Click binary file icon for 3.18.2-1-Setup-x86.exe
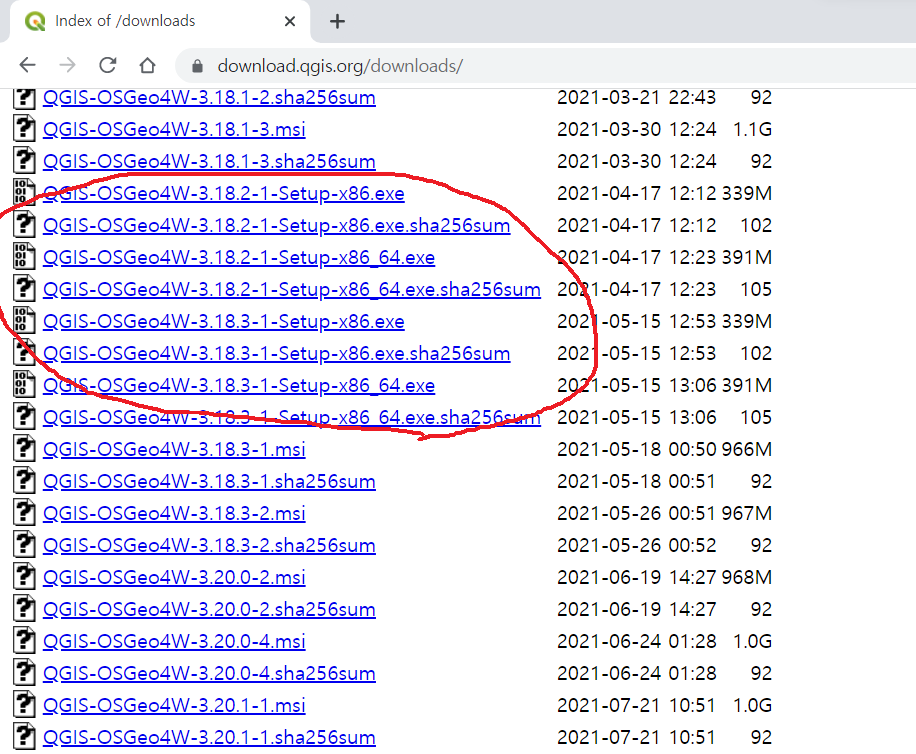Image resolution: width=916 pixels, height=754 pixels. pos(24,192)
